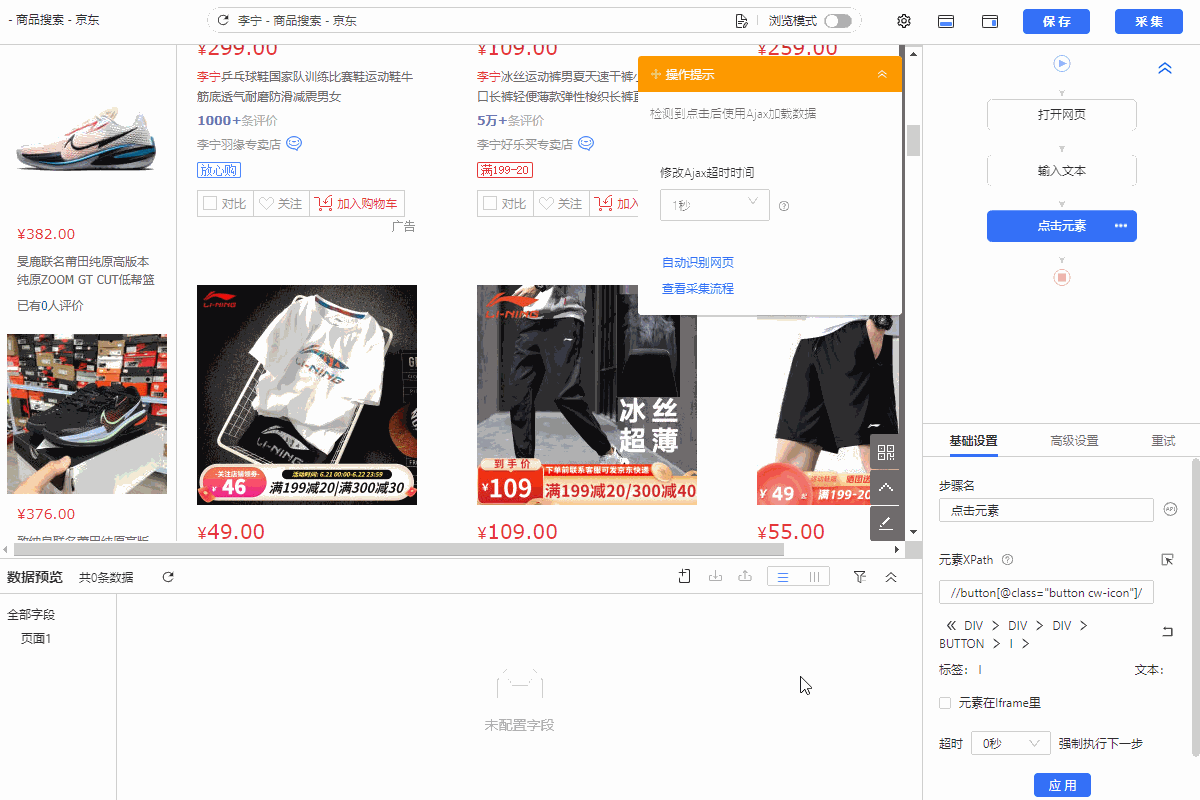
Task: Click the page edit icon in address bar
Action: [x=741, y=21]
